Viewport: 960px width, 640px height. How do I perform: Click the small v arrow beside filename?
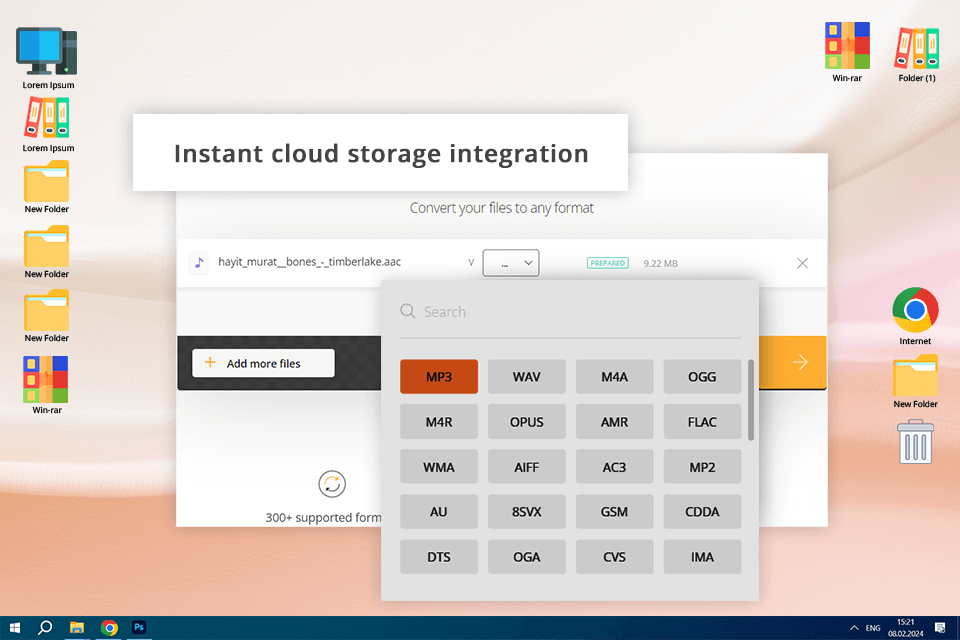coord(471,262)
